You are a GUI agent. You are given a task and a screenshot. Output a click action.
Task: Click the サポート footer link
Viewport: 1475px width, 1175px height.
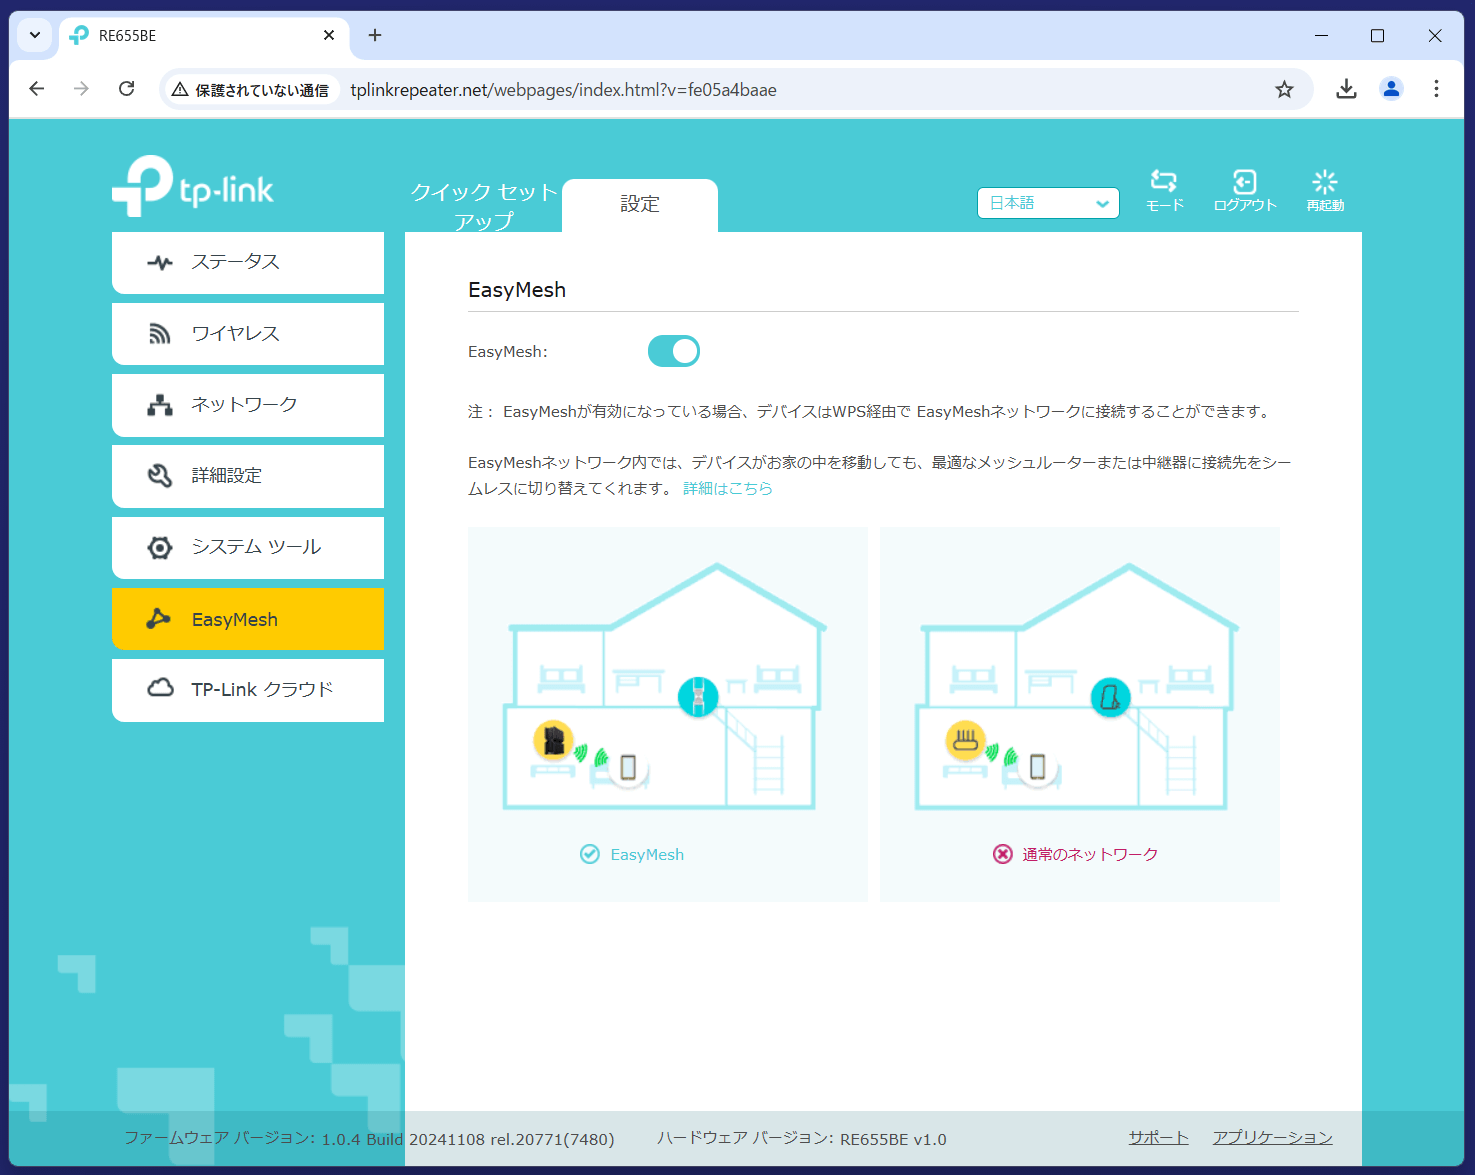click(x=1158, y=1138)
